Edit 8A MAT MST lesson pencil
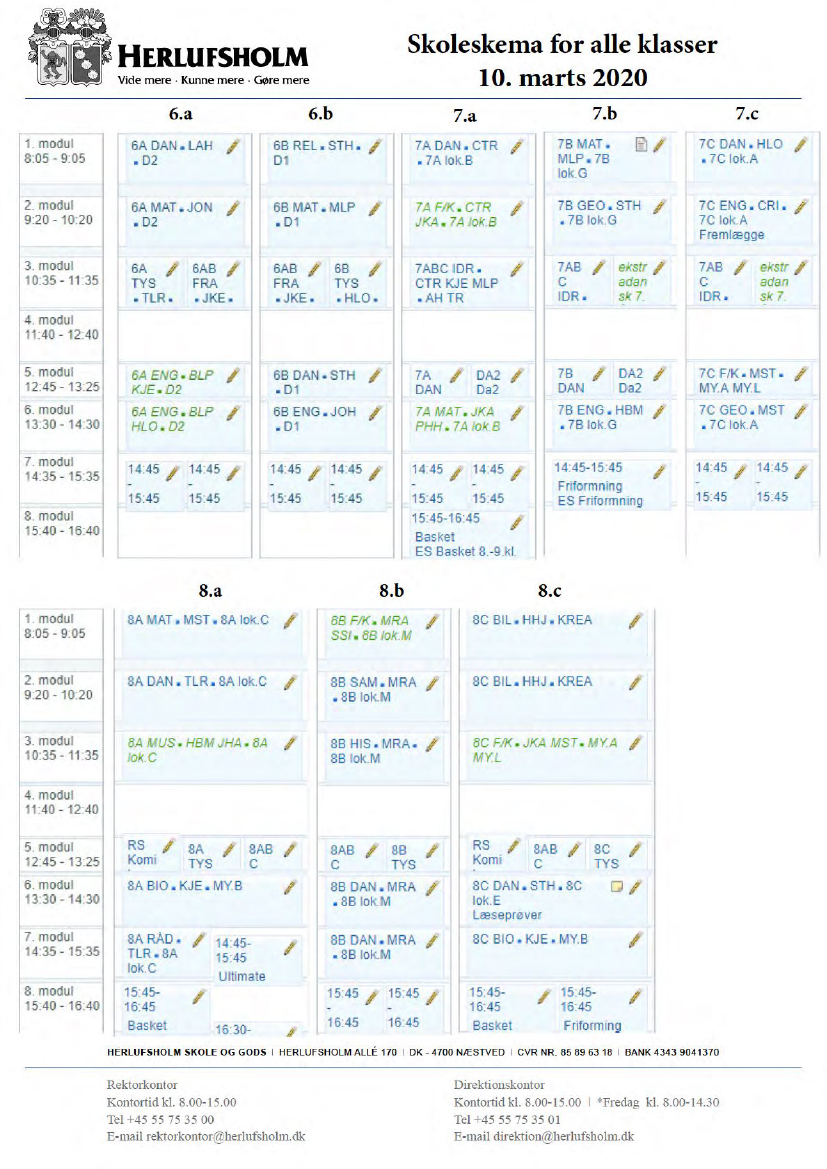This screenshot has height=1169, width=827. (x=290, y=621)
